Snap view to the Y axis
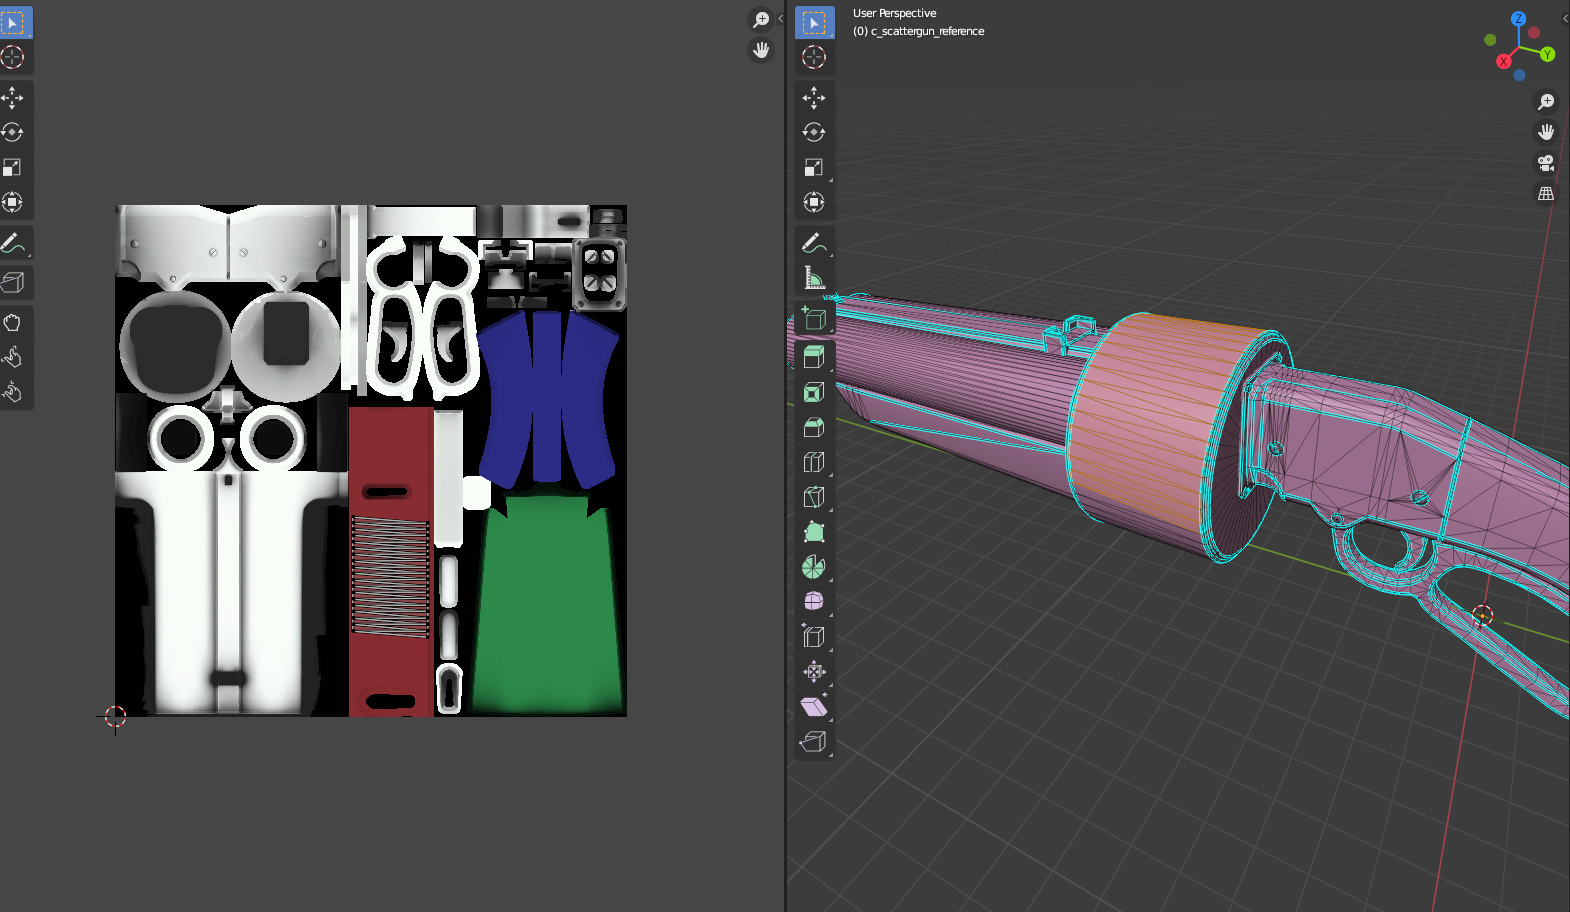This screenshot has height=912, width=1570. (1547, 55)
